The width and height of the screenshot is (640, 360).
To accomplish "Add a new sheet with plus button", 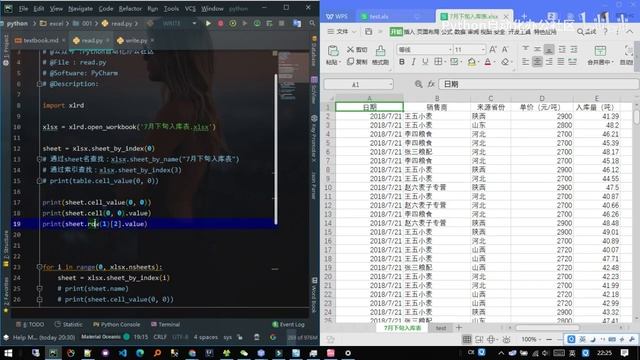I will (x=459, y=327).
